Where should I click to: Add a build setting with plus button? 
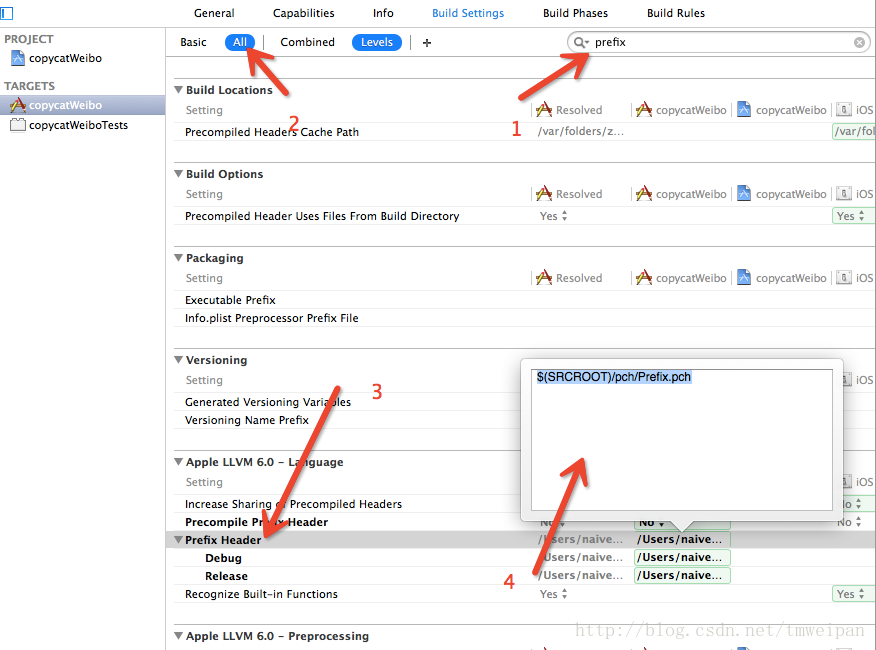427,42
